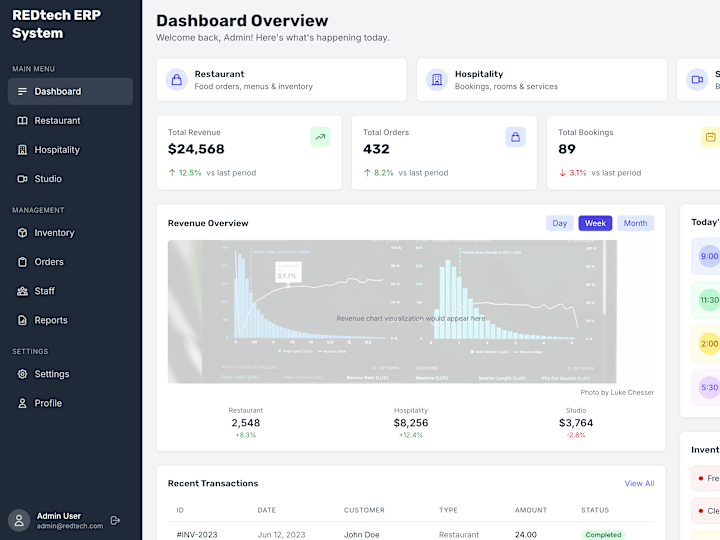This screenshot has height=540, width=720.
Task: Select the Week range toggle
Action: 595,223
